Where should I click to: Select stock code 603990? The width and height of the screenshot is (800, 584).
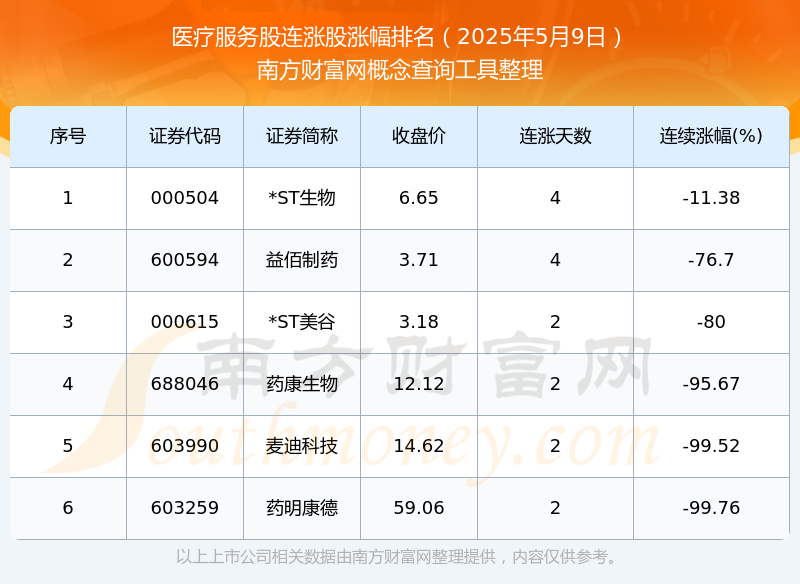(185, 446)
